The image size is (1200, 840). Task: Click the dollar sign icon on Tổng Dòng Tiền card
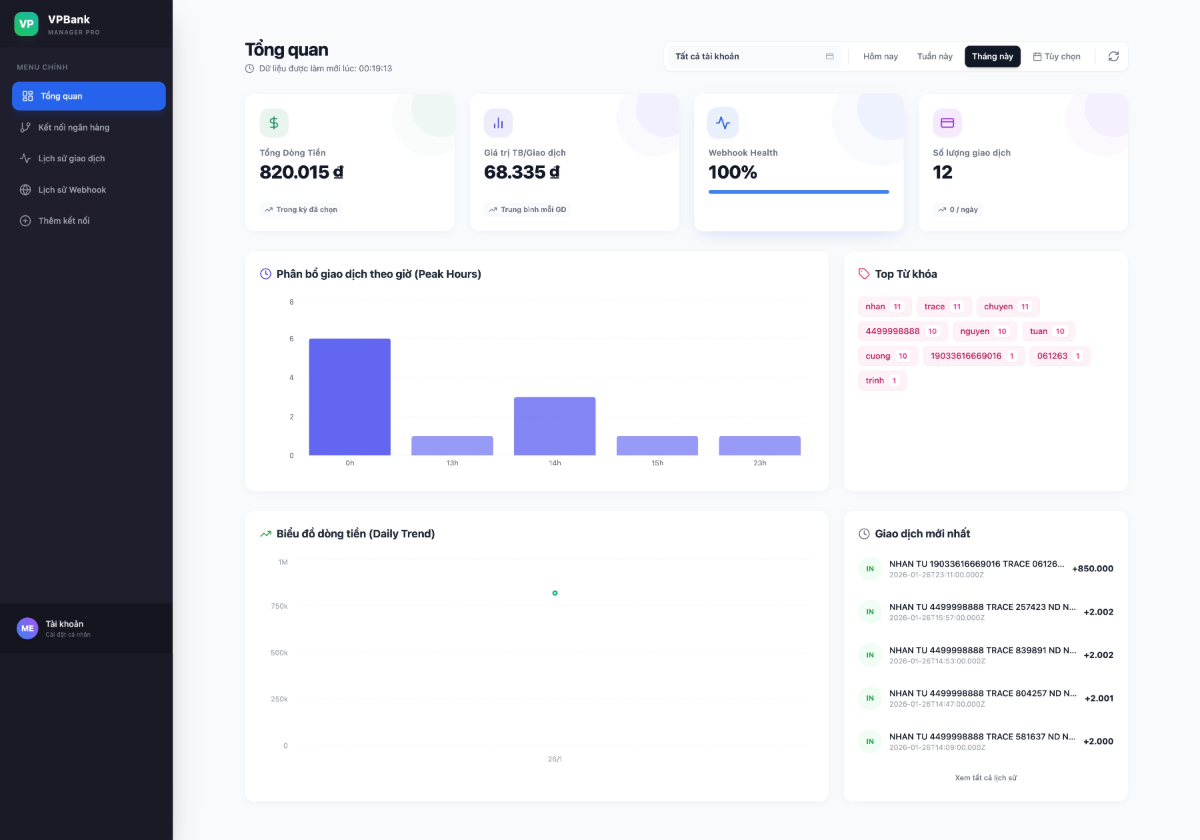point(274,123)
